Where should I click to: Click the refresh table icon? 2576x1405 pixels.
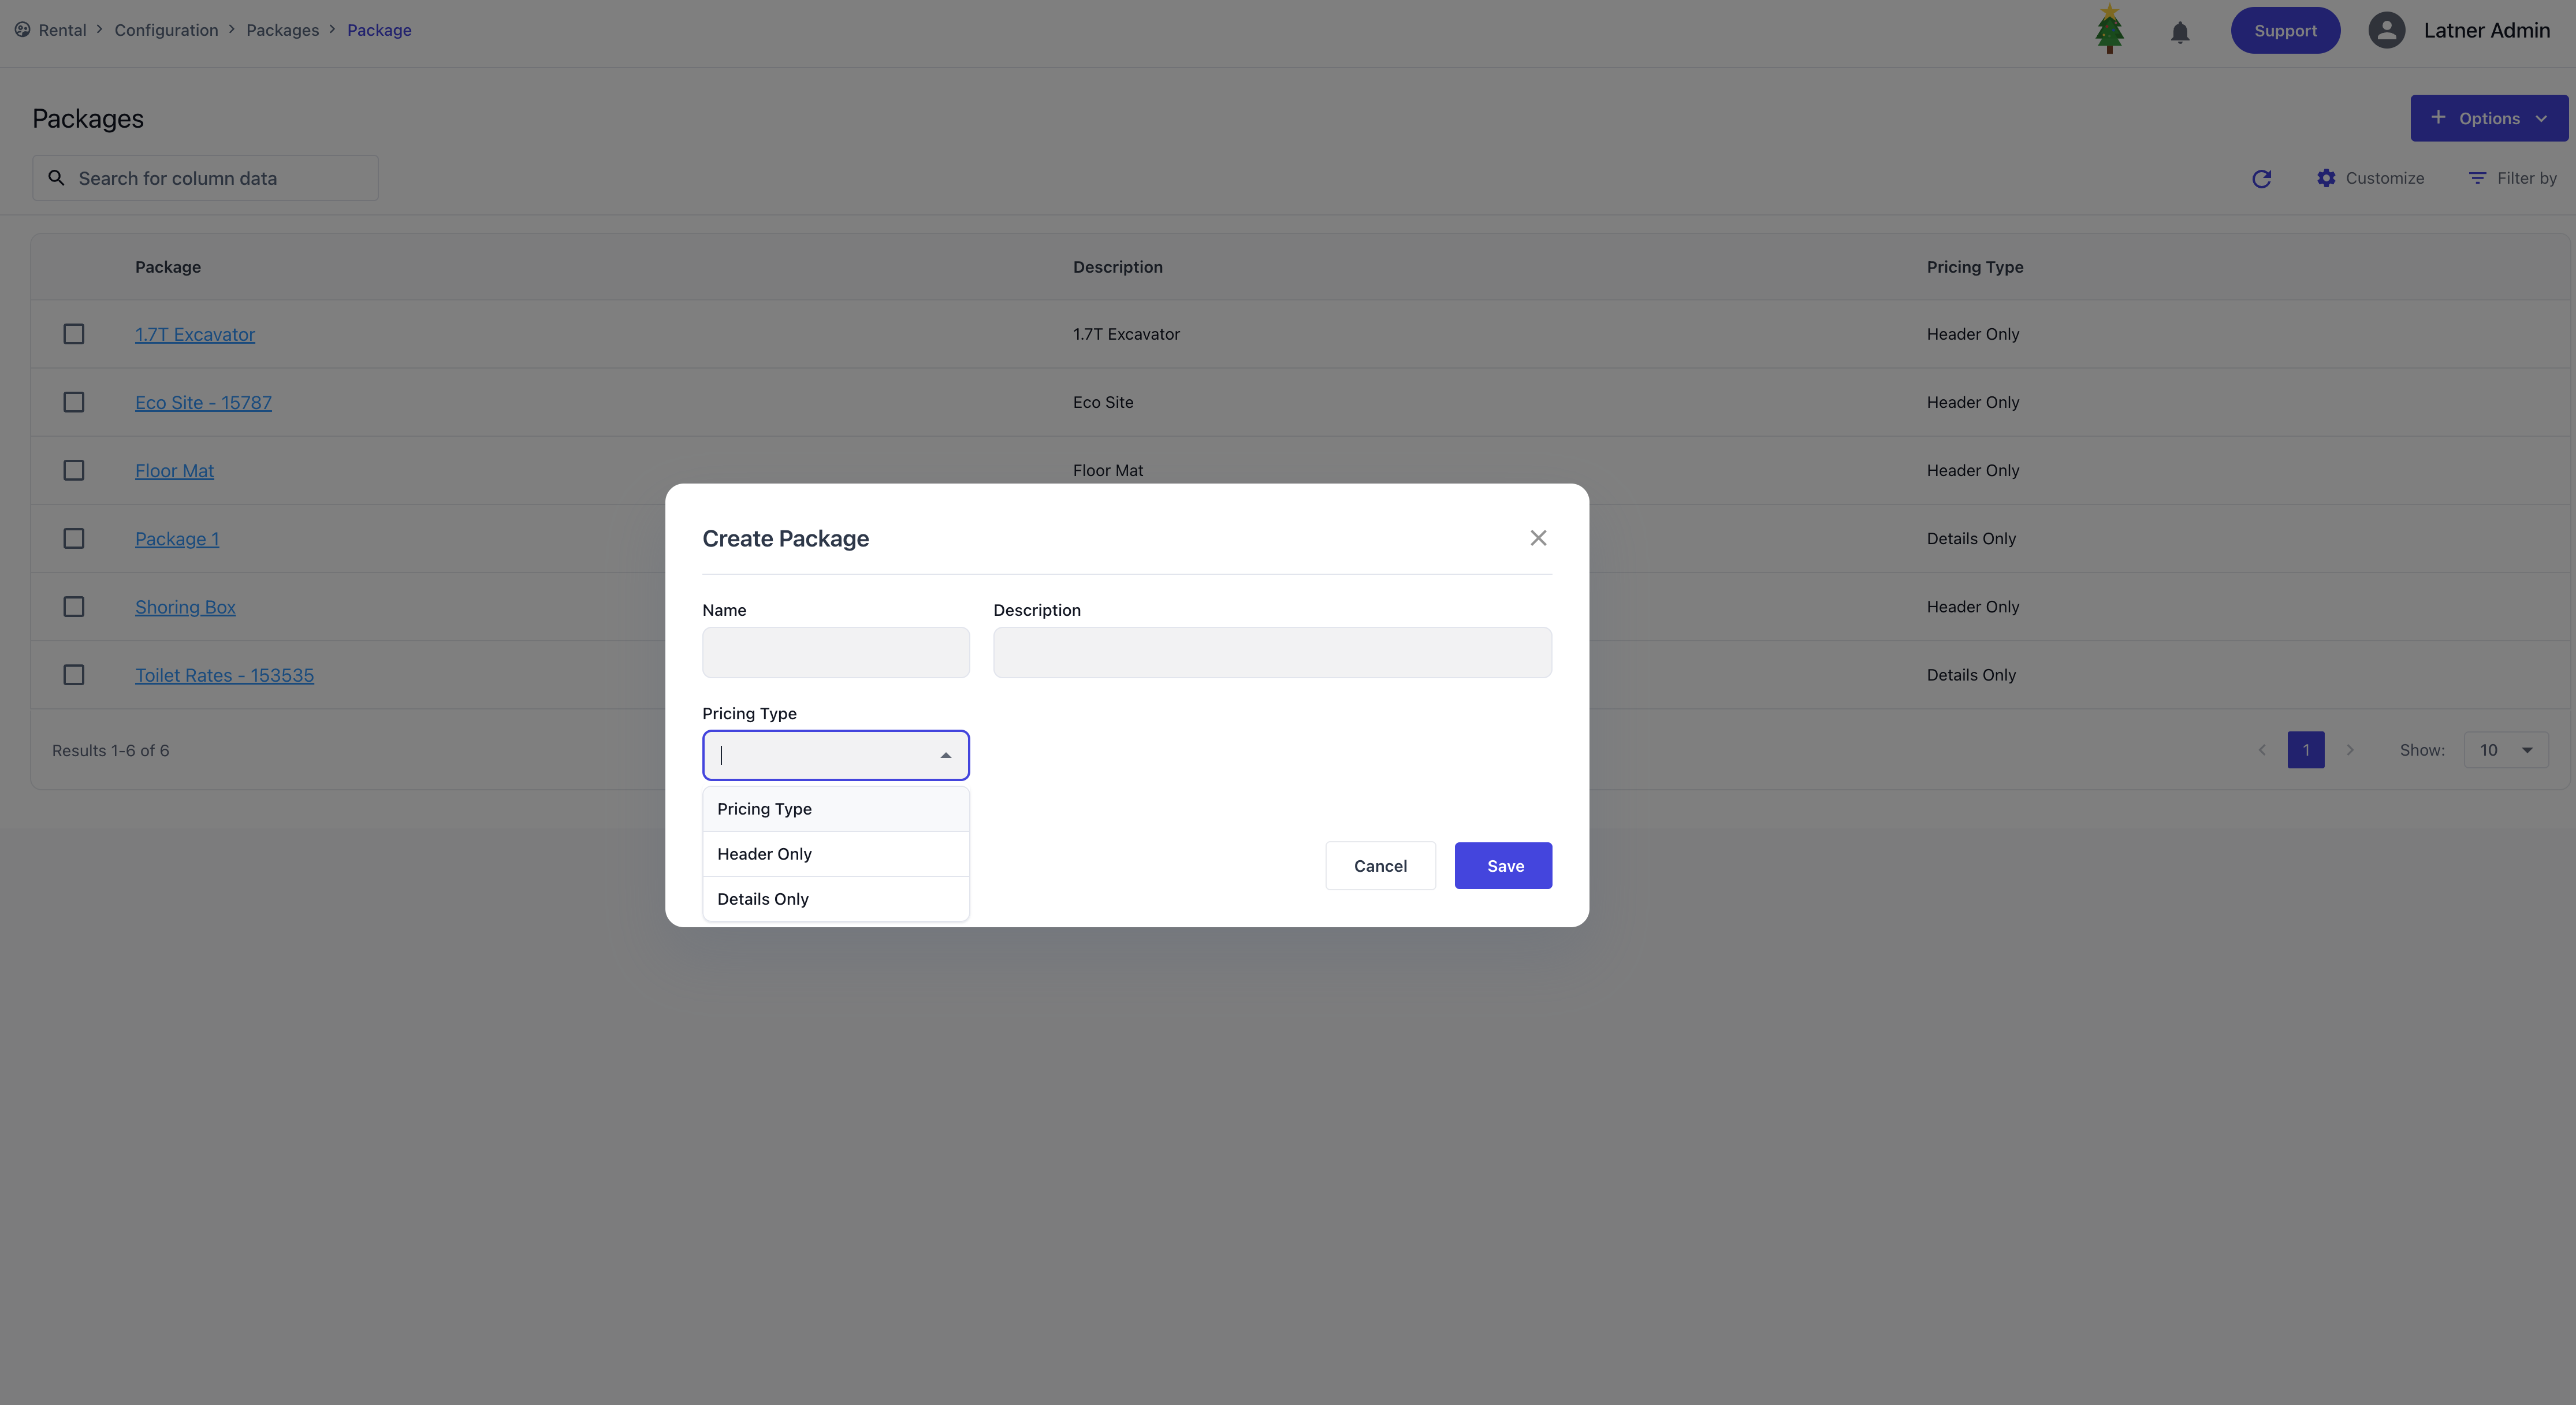[2261, 179]
